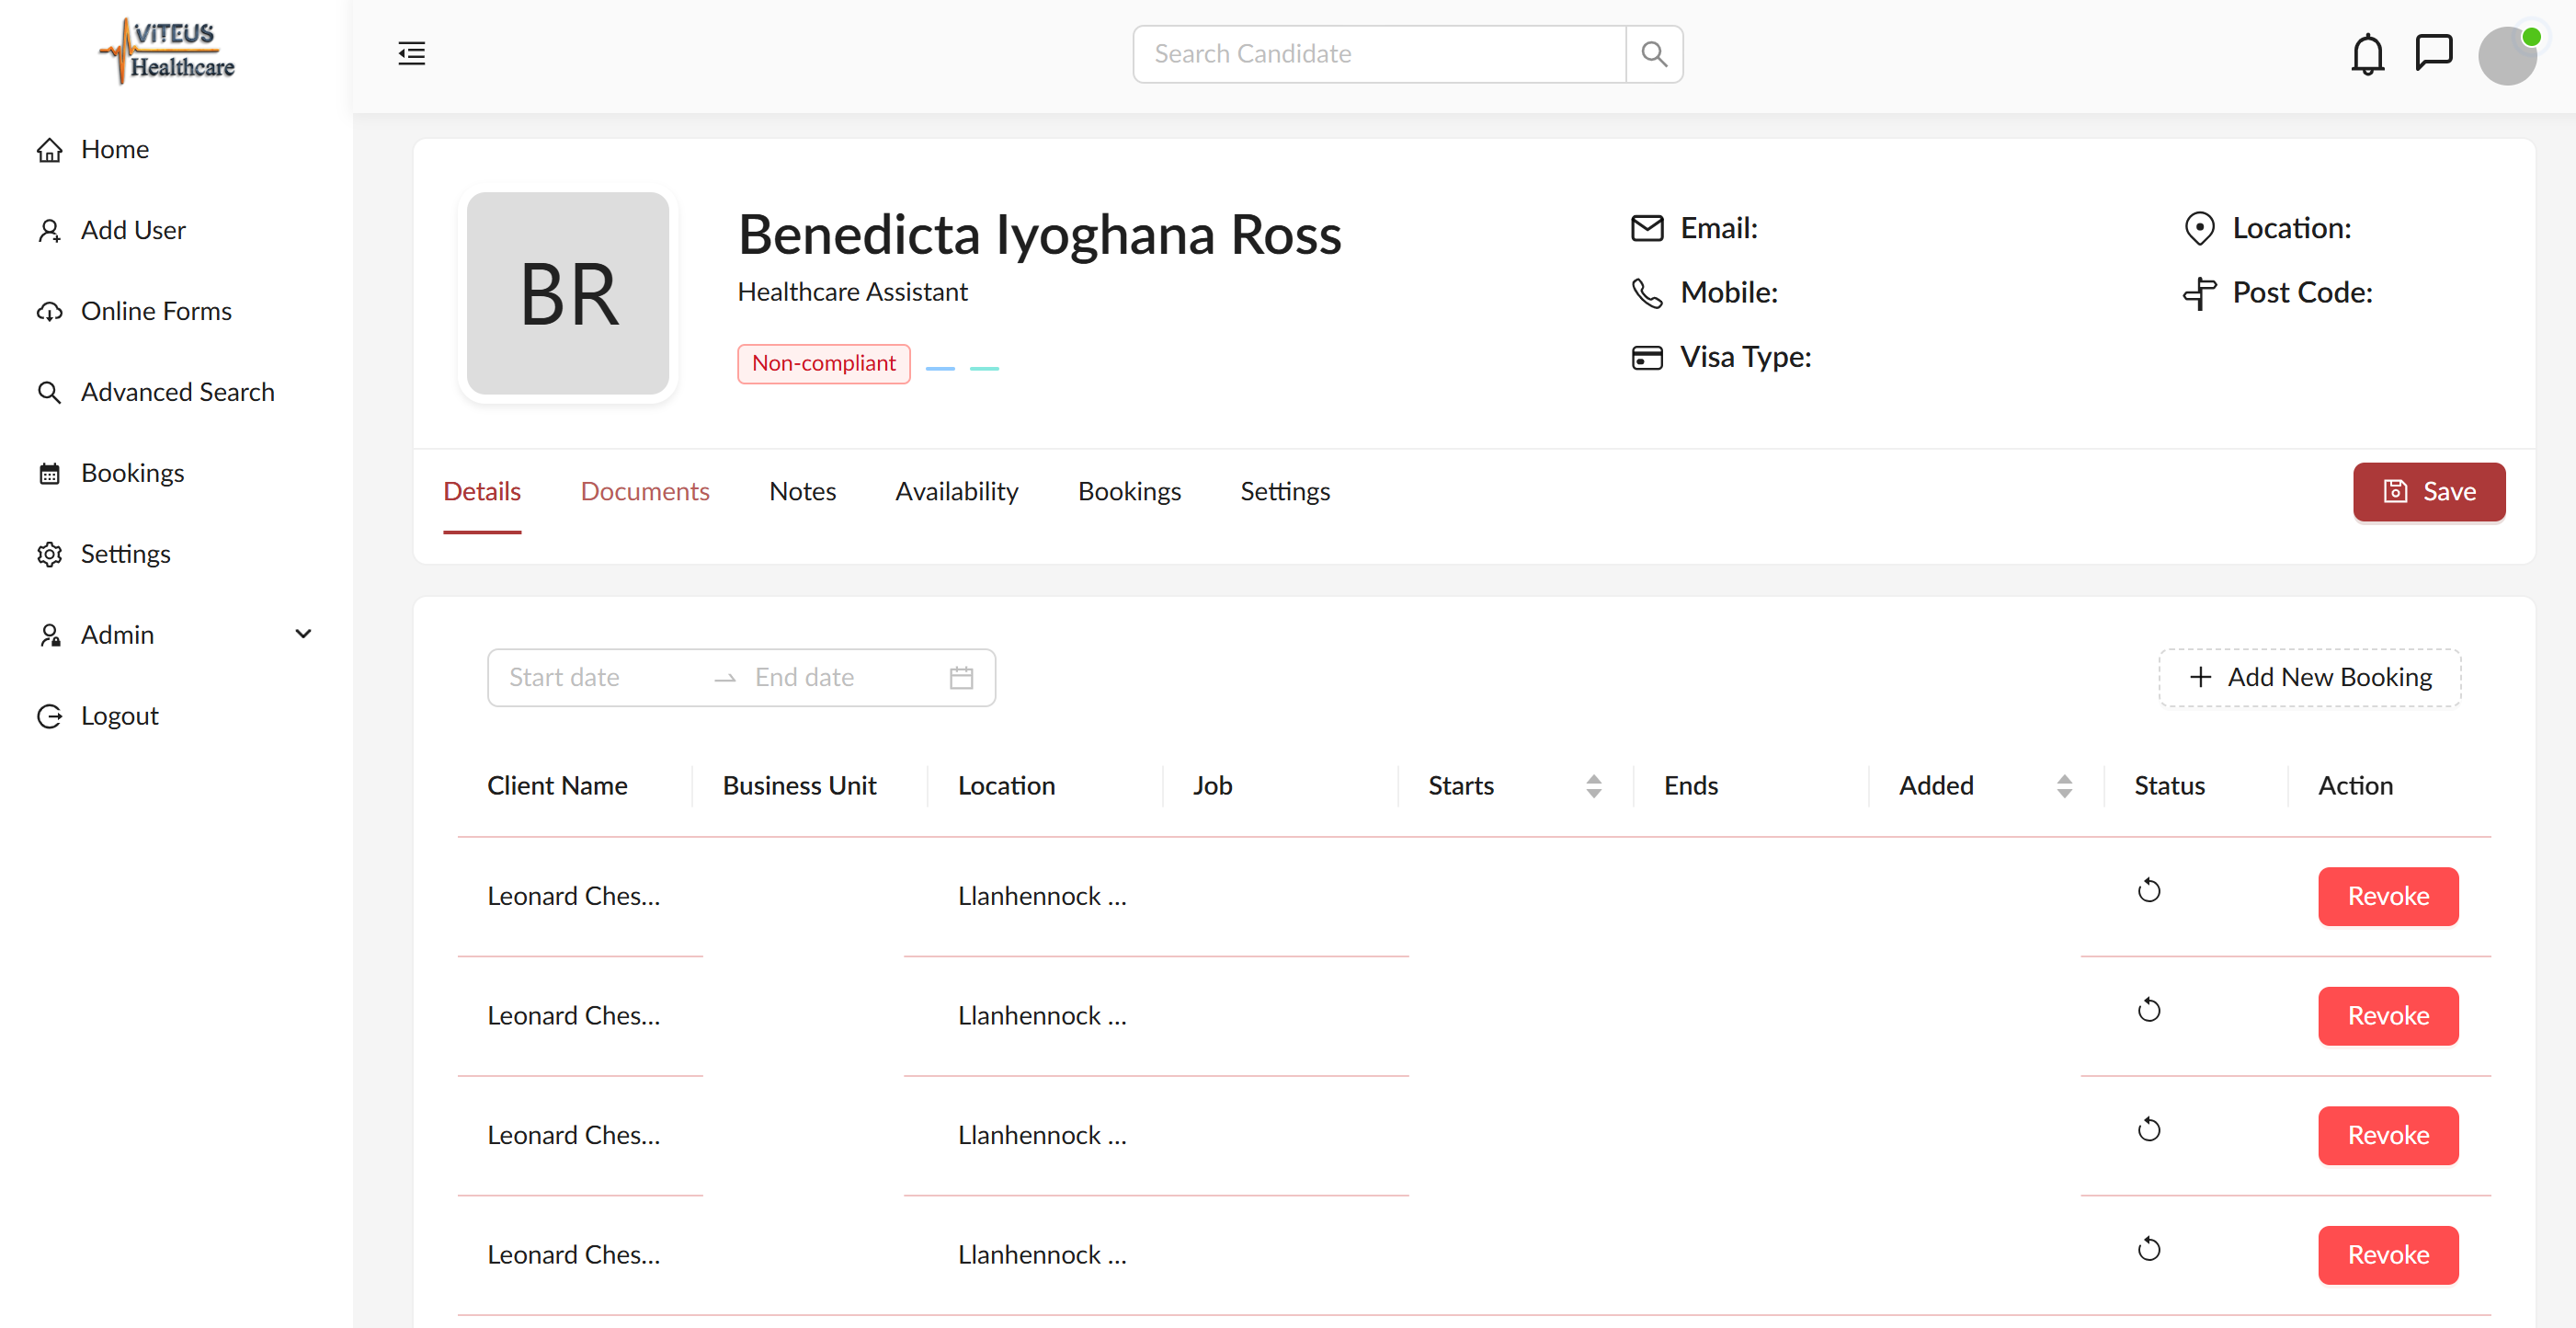Collapse the sidebar menu icon

(x=411, y=54)
